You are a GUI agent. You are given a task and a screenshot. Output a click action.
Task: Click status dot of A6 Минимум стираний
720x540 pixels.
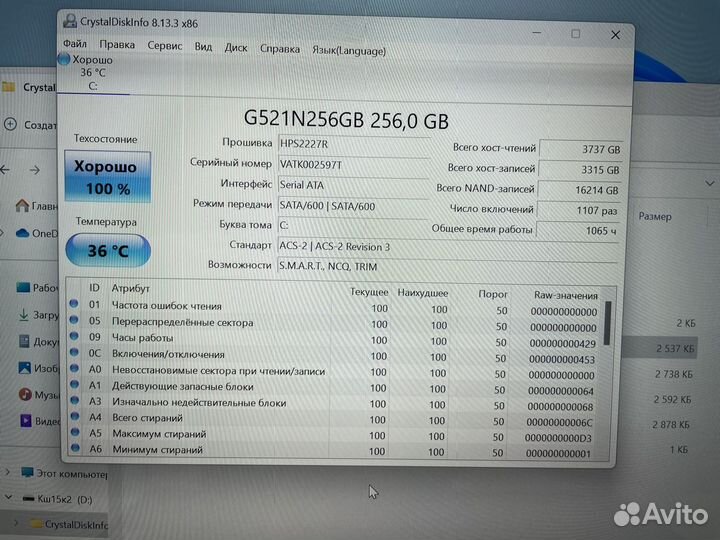76,448
